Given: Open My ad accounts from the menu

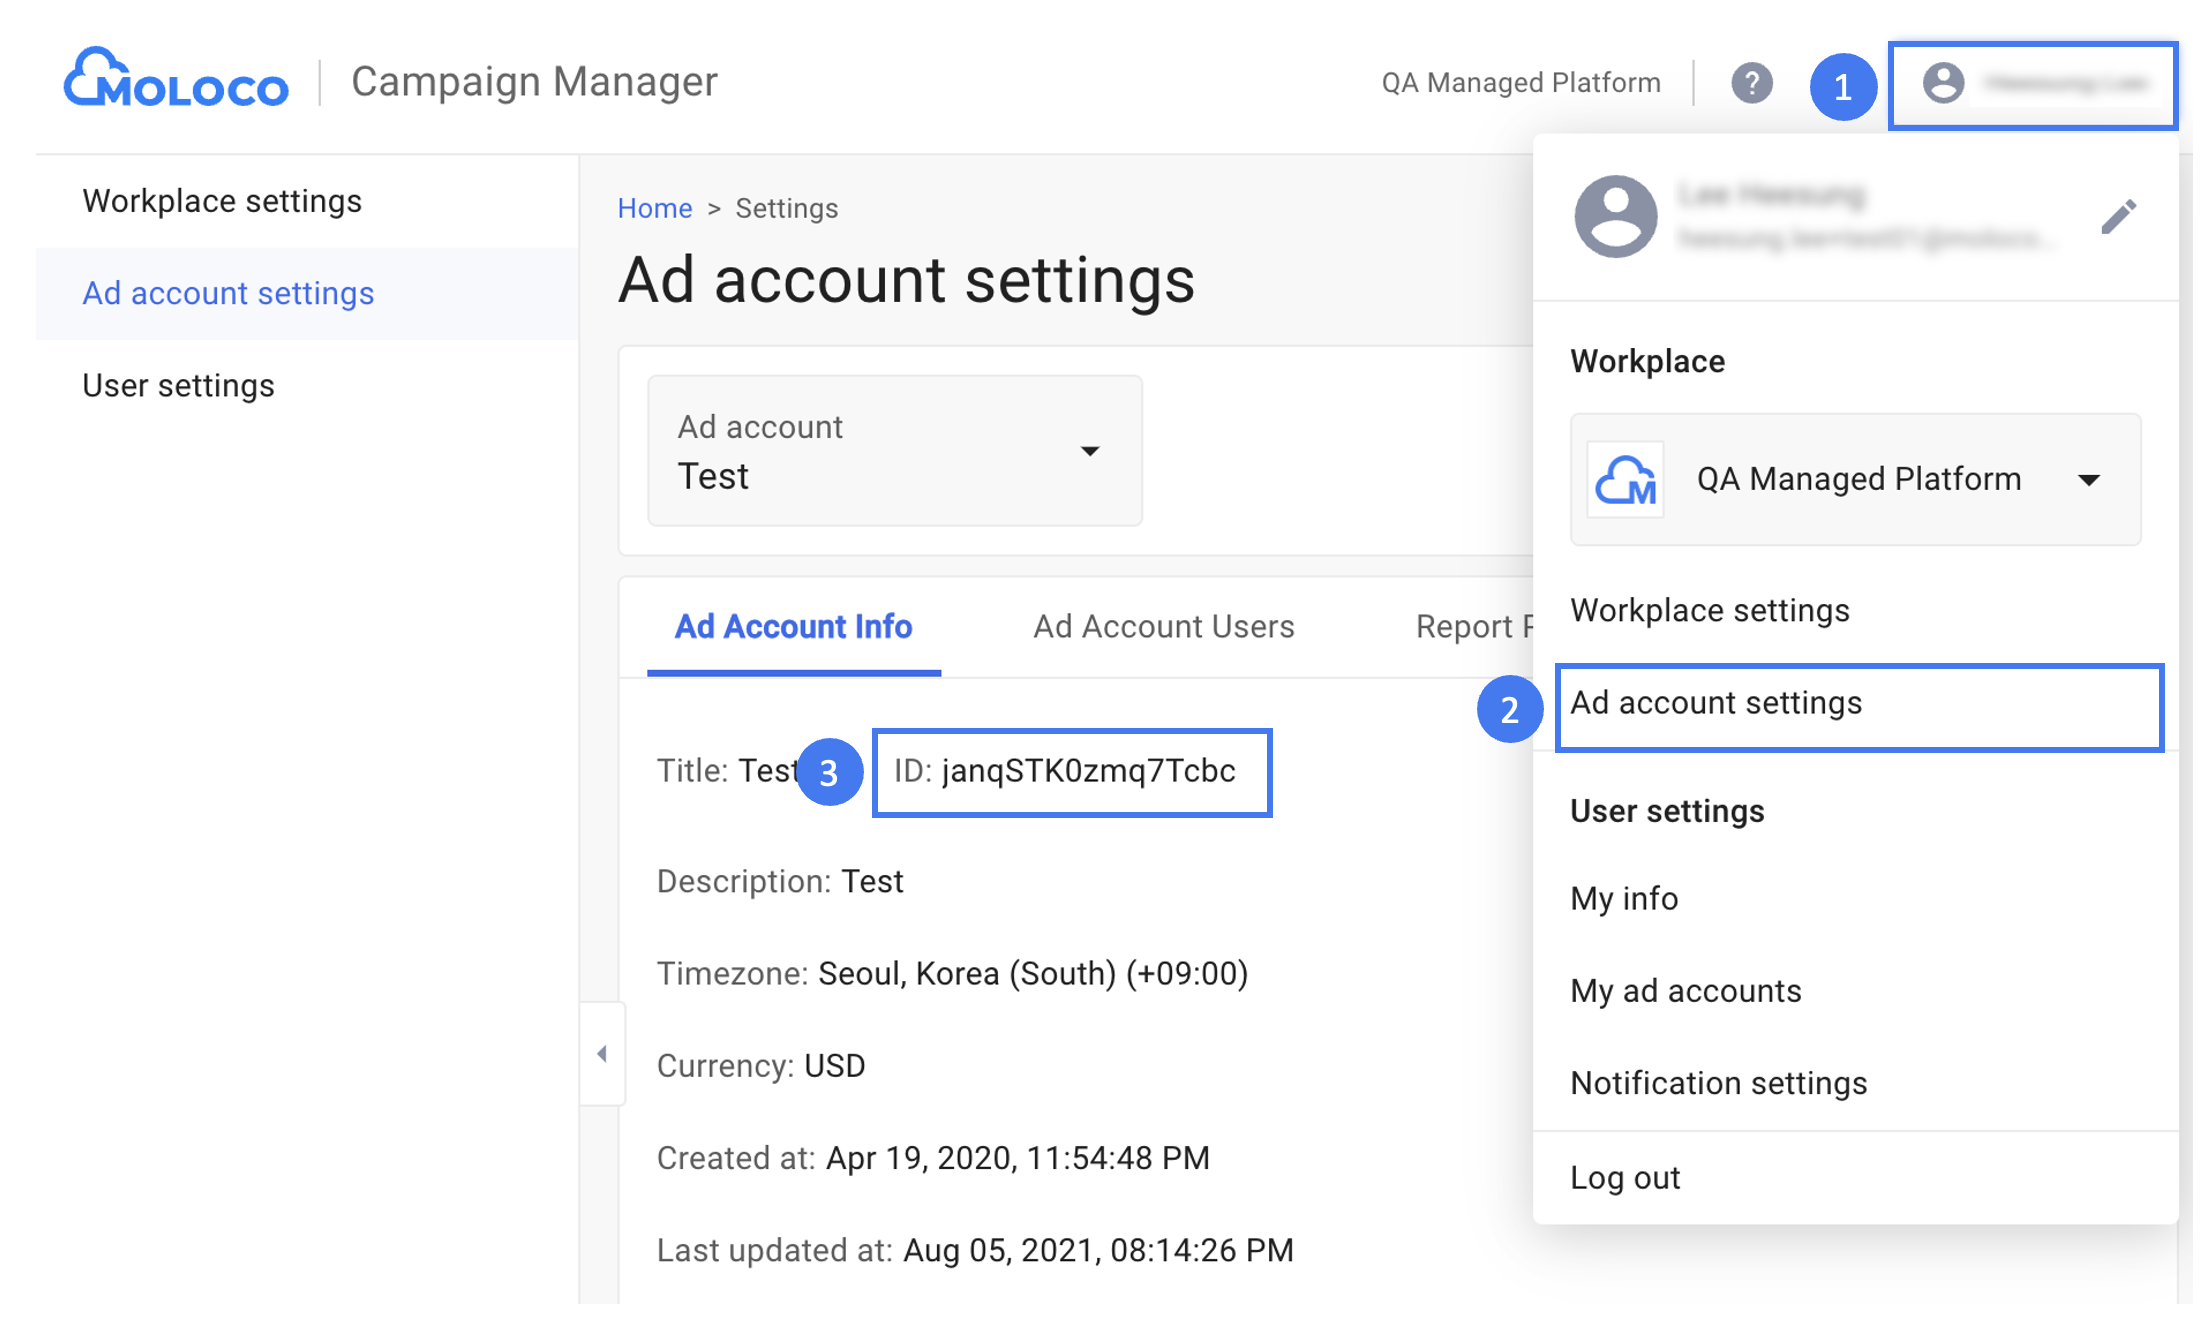Looking at the screenshot, I should pyautogui.click(x=1686, y=991).
